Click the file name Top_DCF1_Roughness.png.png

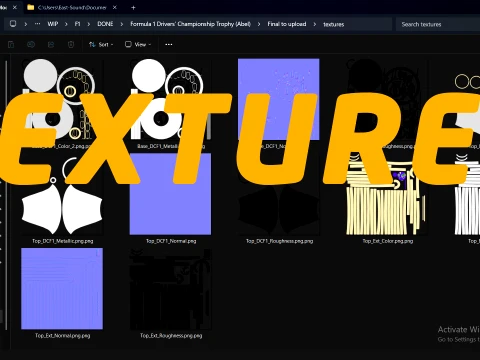coord(279,241)
